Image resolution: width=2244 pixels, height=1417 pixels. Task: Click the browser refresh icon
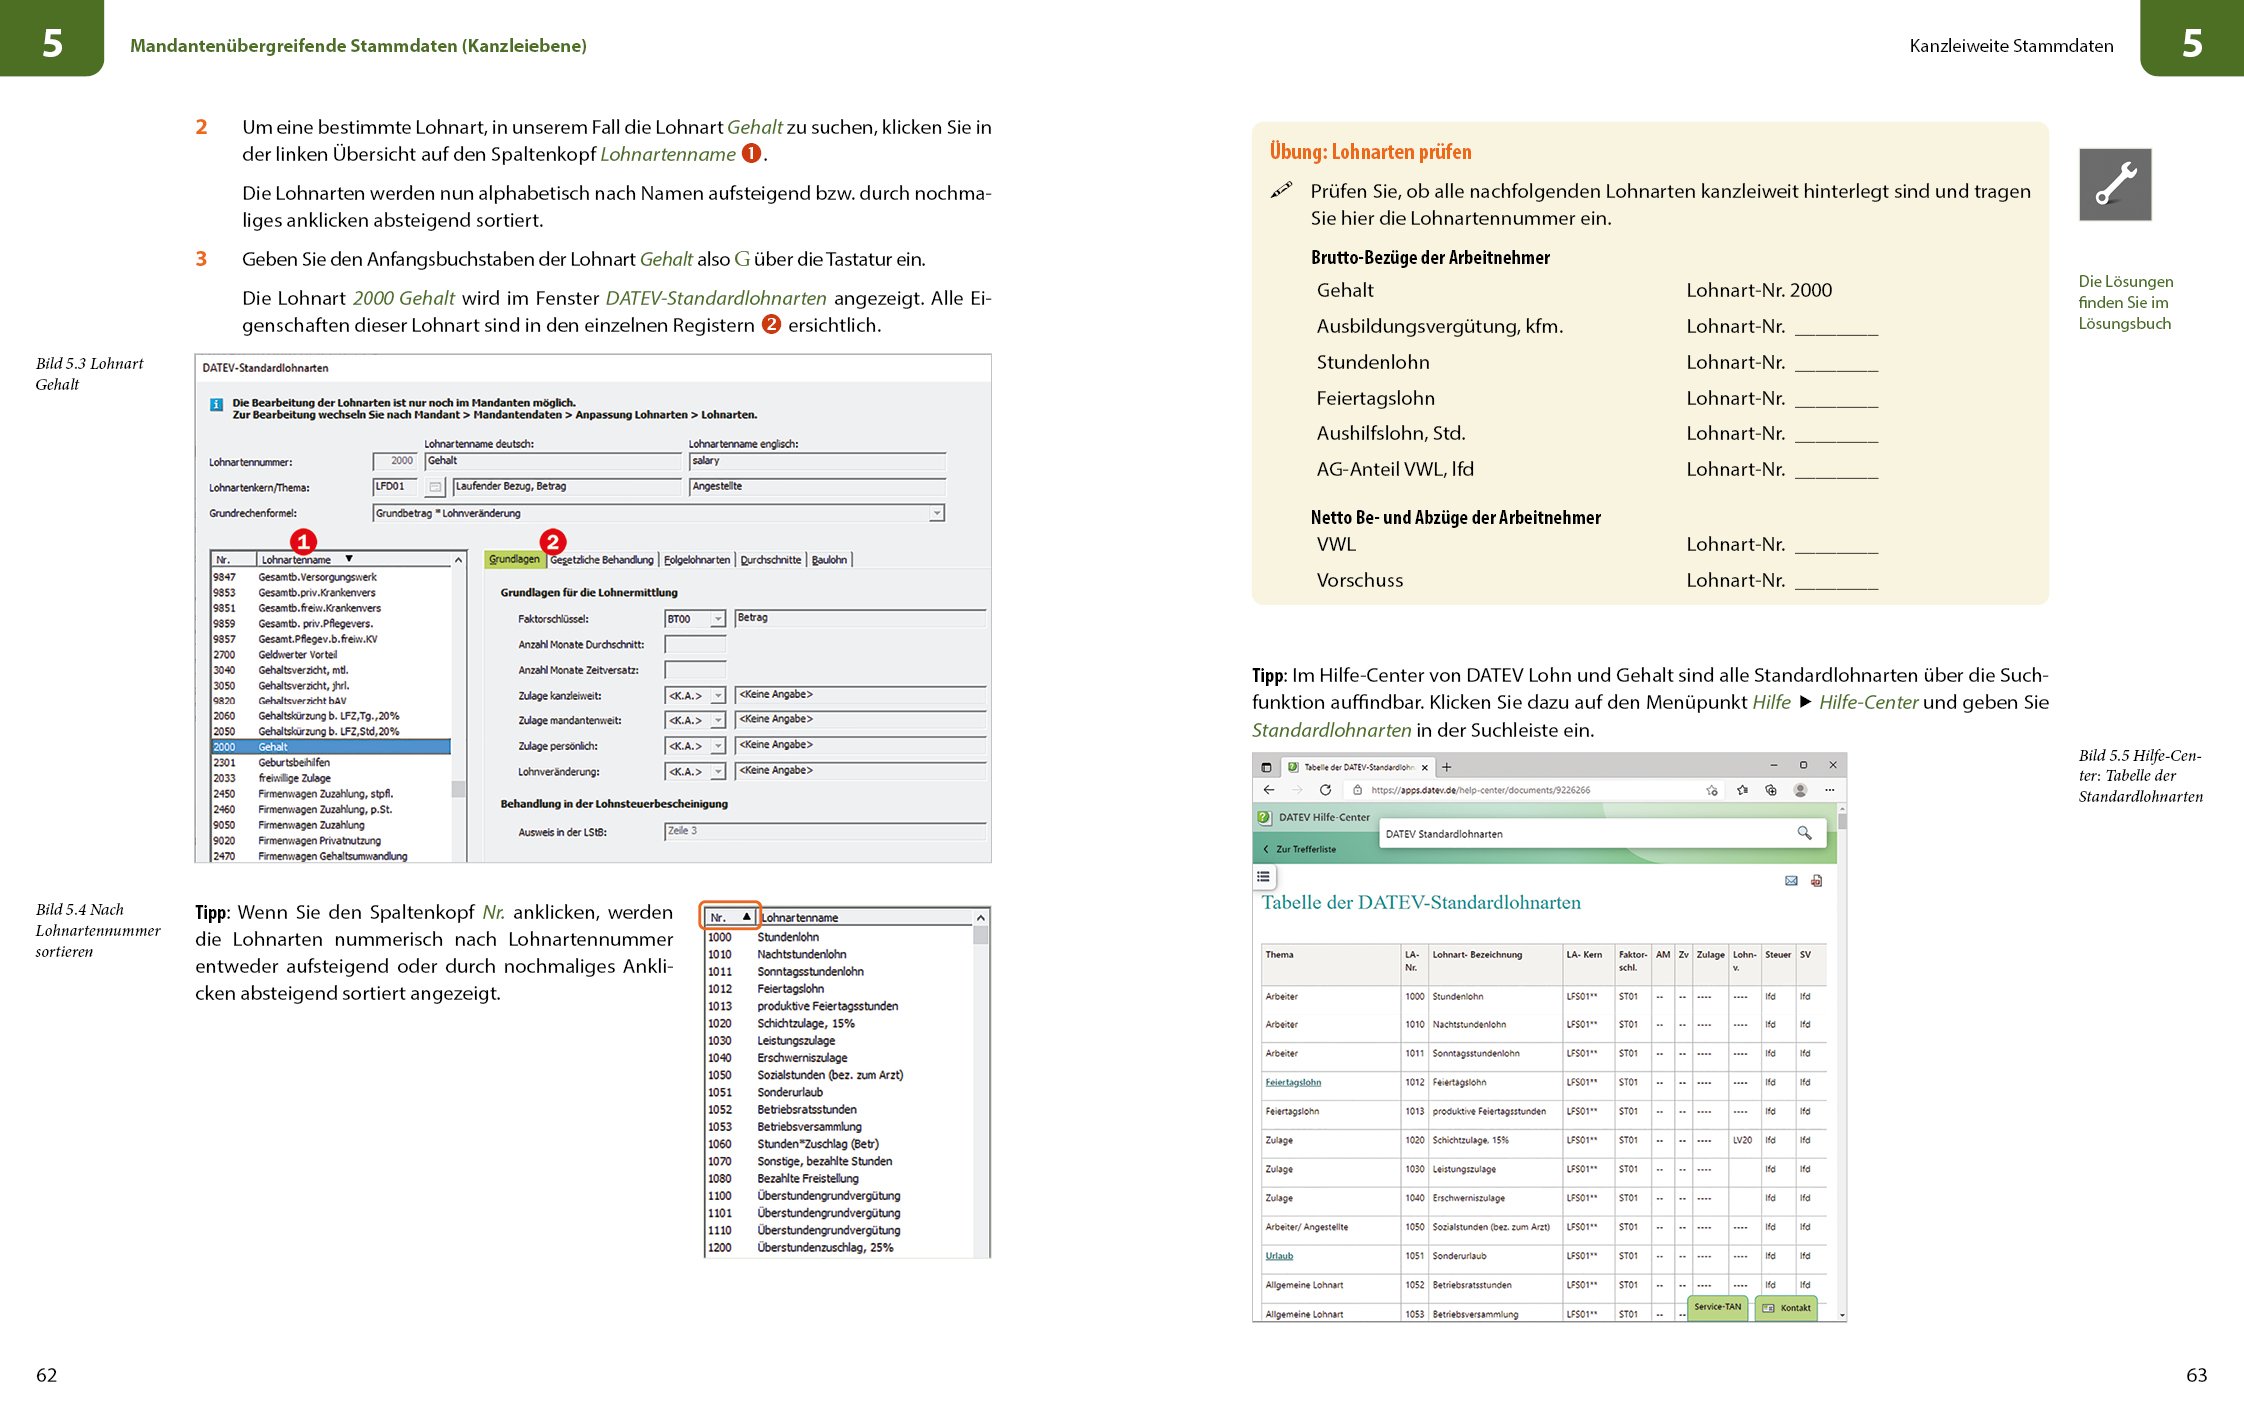pos(1325,790)
